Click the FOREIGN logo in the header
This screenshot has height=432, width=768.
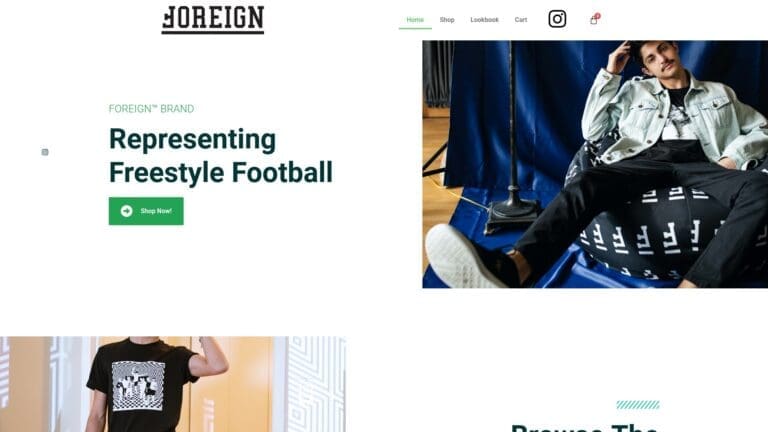tap(213, 20)
